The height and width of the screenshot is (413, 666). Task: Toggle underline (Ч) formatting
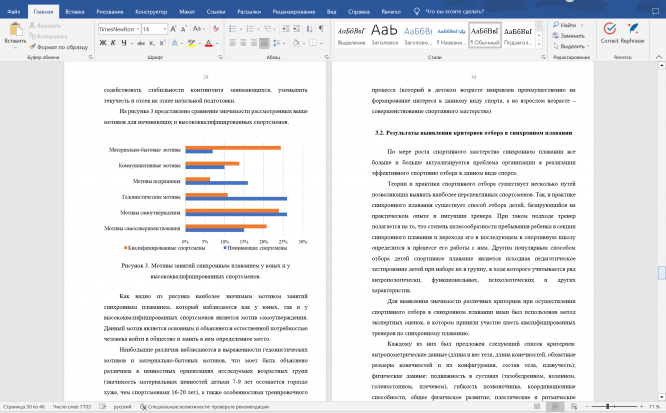[124, 43]
